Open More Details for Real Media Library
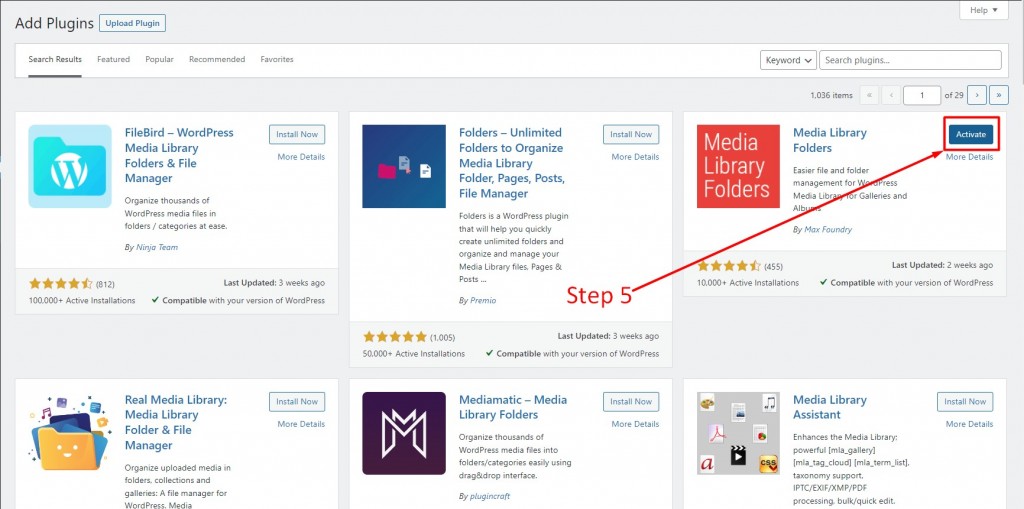Screen dimensions: 1024x509 (301, 424)
